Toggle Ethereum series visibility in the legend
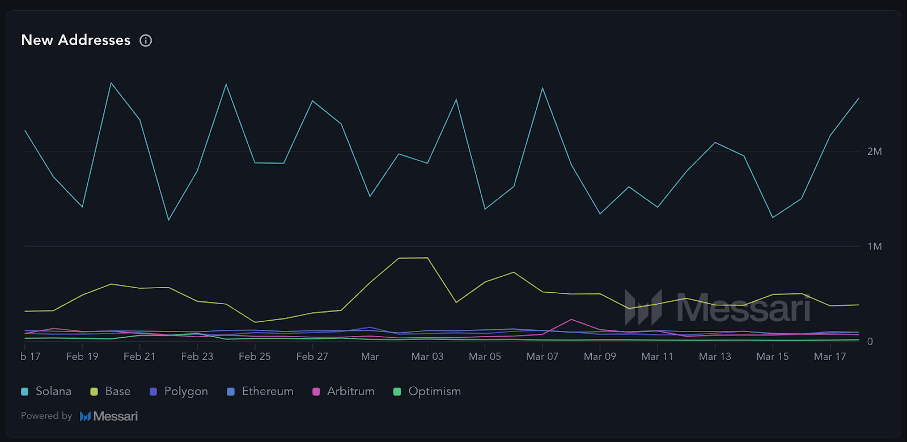Image resolution: width=908 pixels, height=442 pixels. (x=265, y=391)
